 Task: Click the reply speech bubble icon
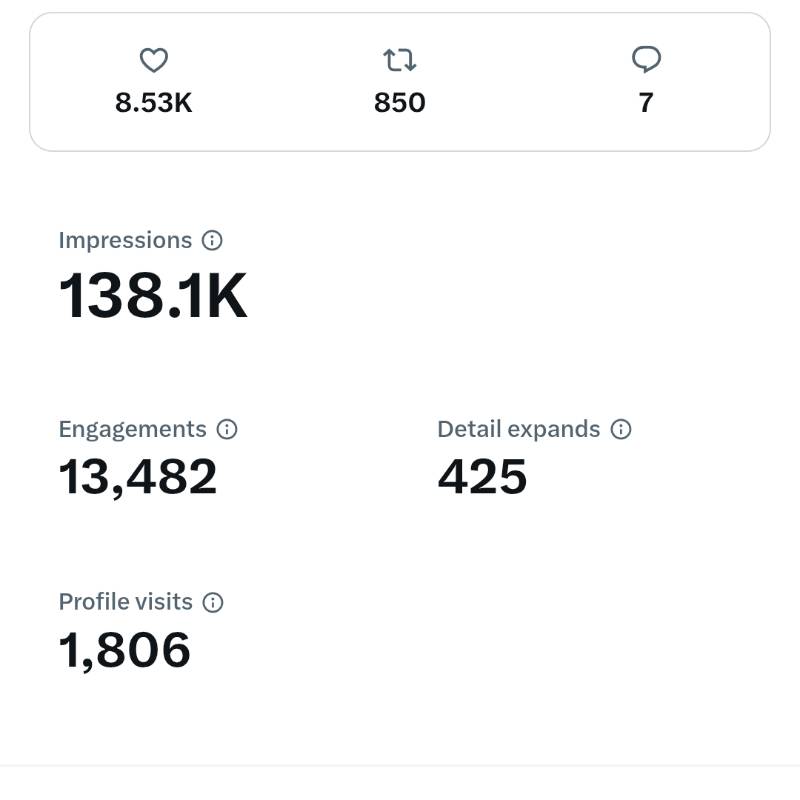coord(646,60)
